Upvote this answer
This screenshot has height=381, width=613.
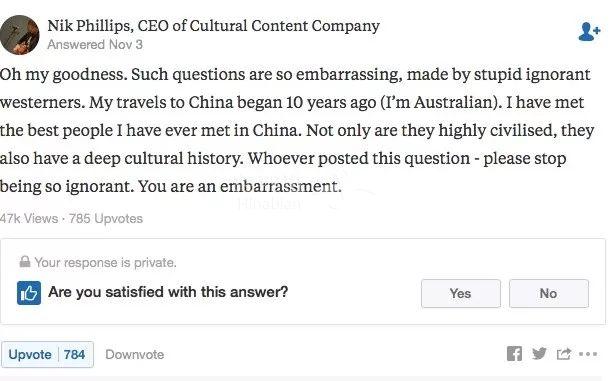(30, 355)
